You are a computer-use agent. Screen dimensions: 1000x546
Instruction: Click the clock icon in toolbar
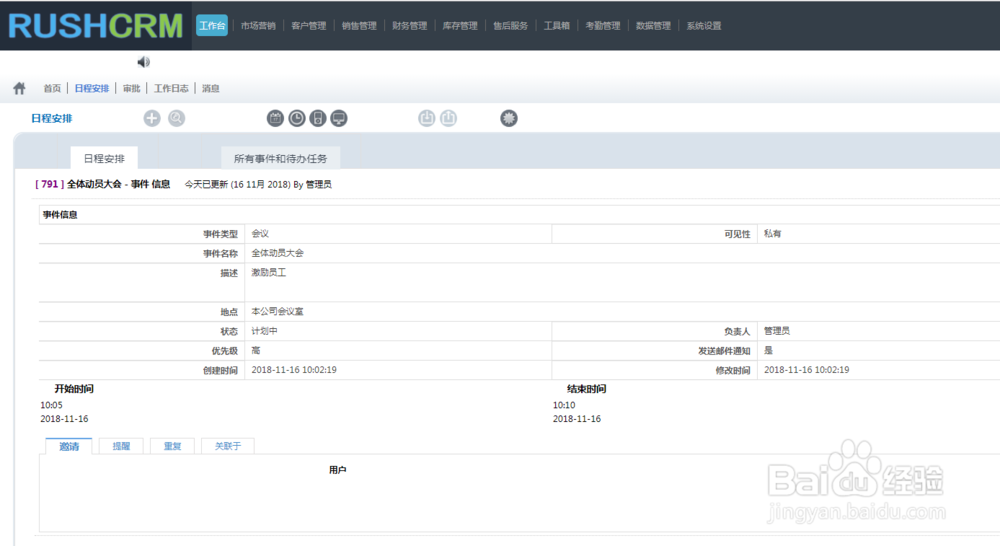pyautogui.click(x=297, y=118)
